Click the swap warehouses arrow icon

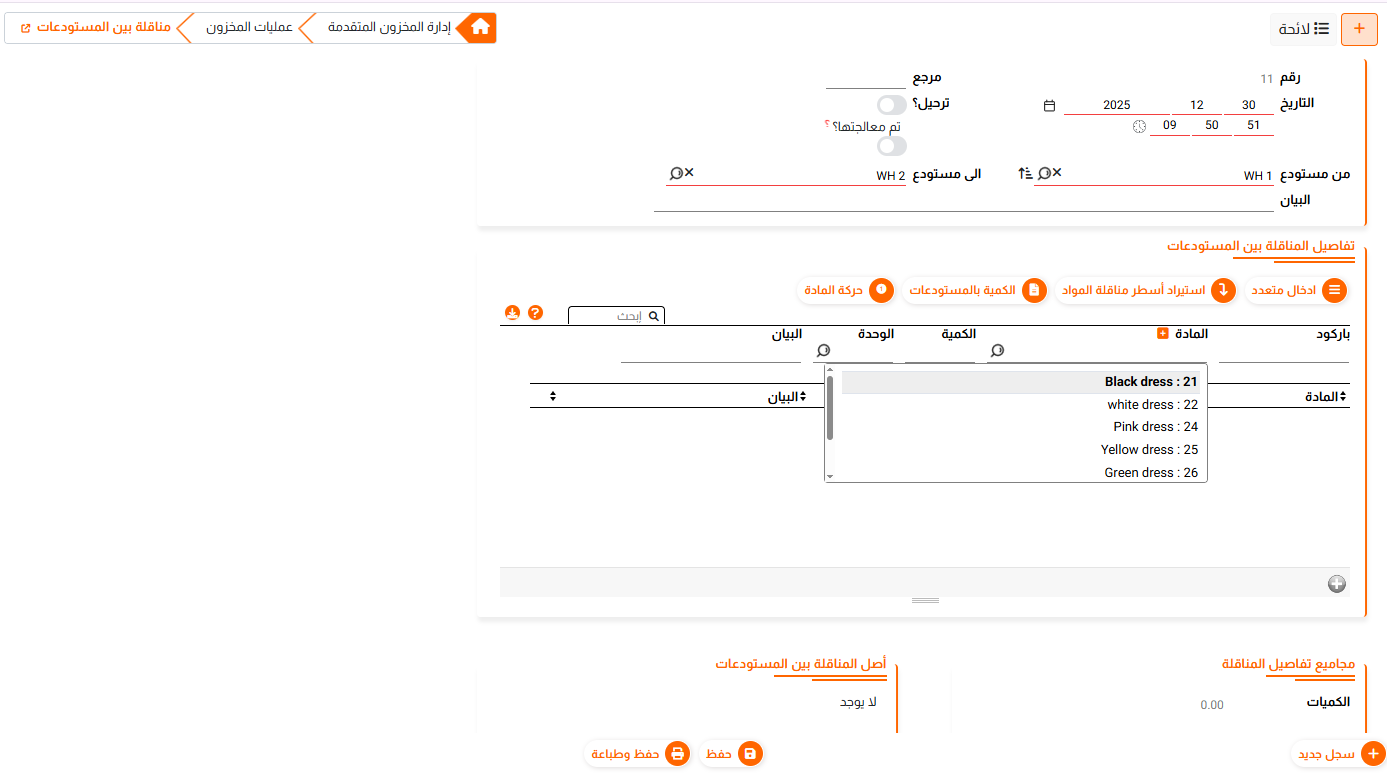point(1024,174)
